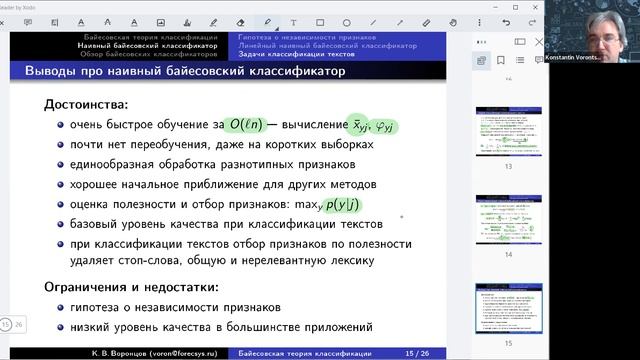
Task: Select the sticky note comment tool
Action: (28, 23)
